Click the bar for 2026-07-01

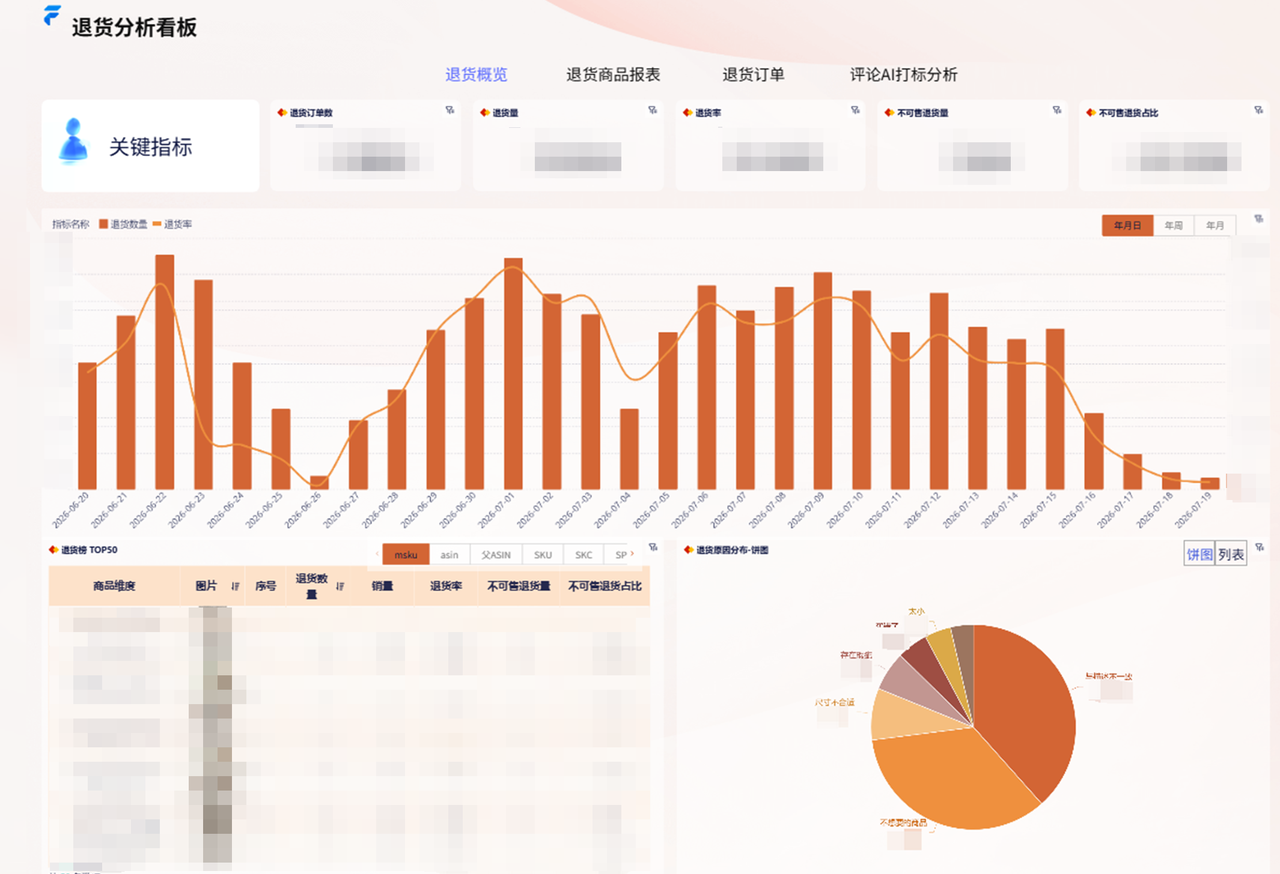click(x=513, y=373)
